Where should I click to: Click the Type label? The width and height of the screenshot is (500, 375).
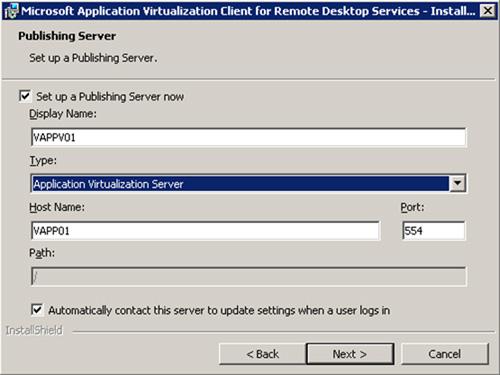[43, 161]
